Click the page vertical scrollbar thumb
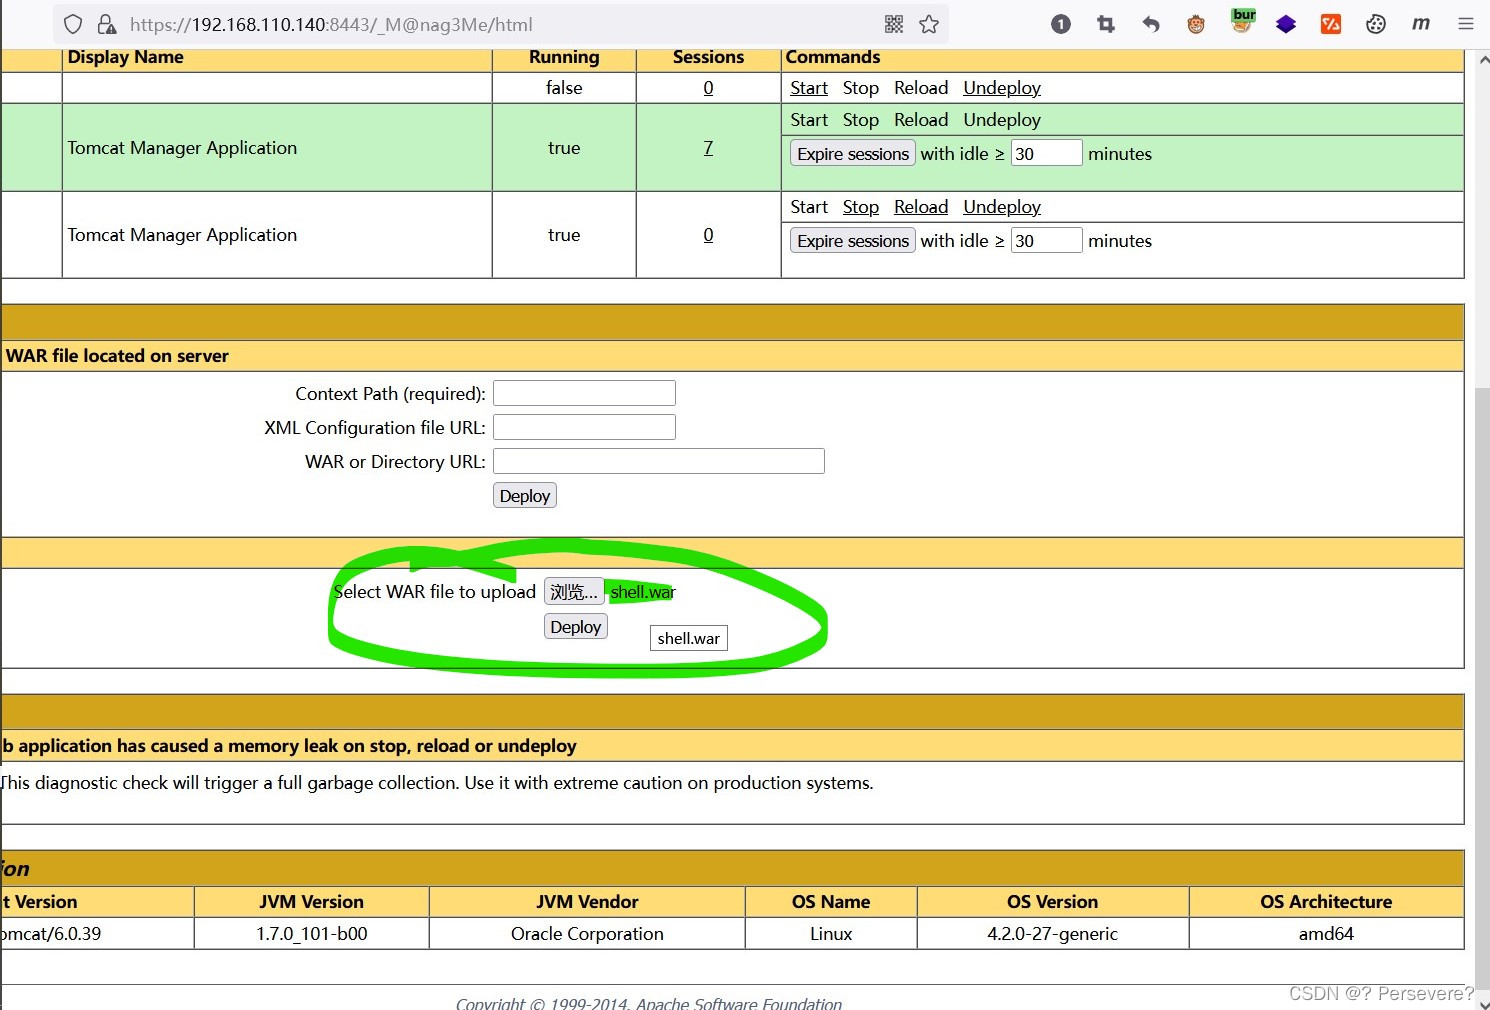1490x1010 pixels. click(1483, 690)
